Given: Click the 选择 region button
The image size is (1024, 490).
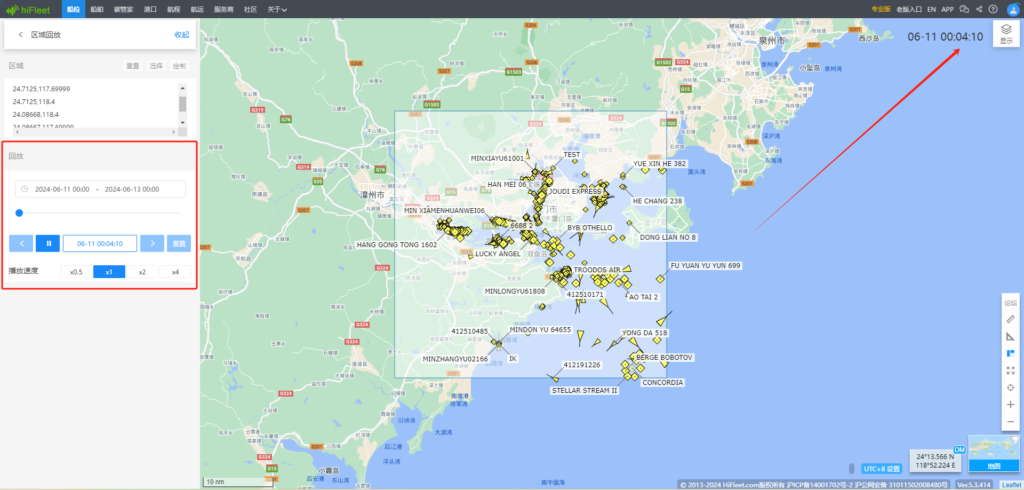Looking at the screenshot, I should [156, 66].
